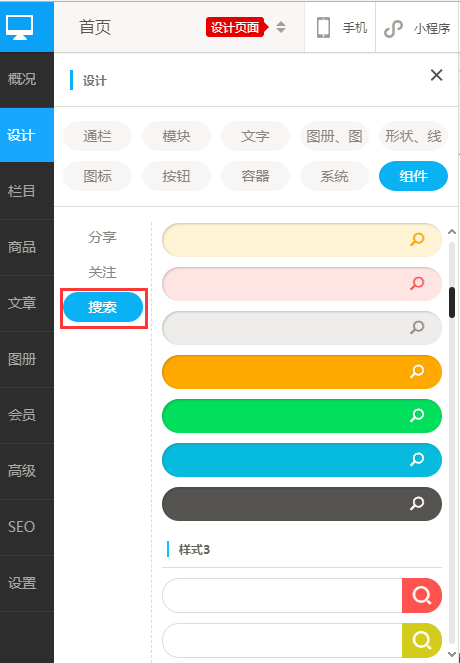Select the 通栏 category pill
460x663 pixels.
[98, 136]
